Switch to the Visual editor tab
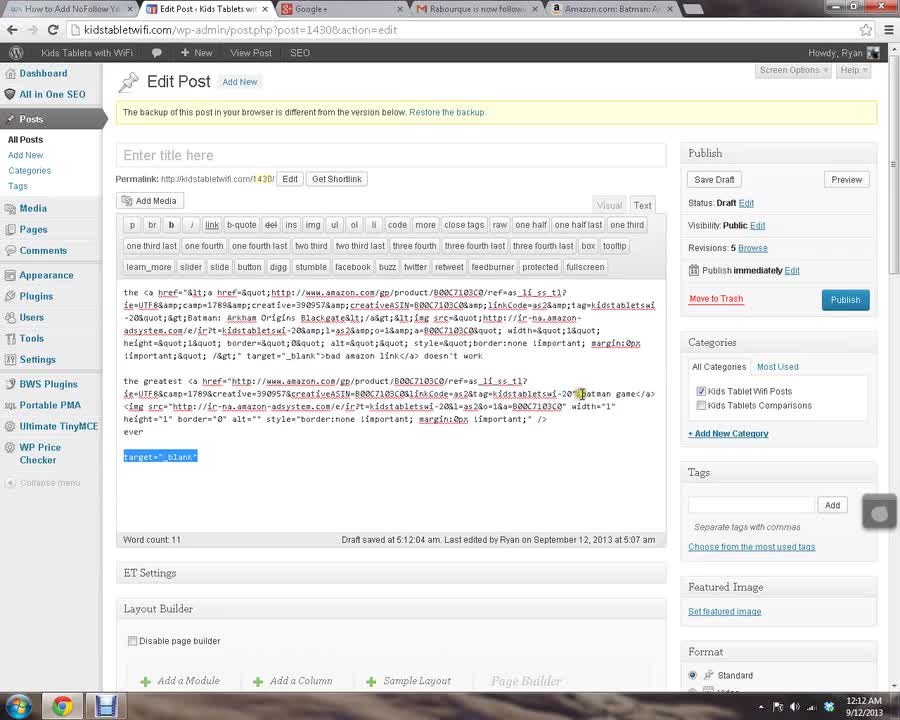The height and width of the screenshot is (720, 900). point(609,205)
